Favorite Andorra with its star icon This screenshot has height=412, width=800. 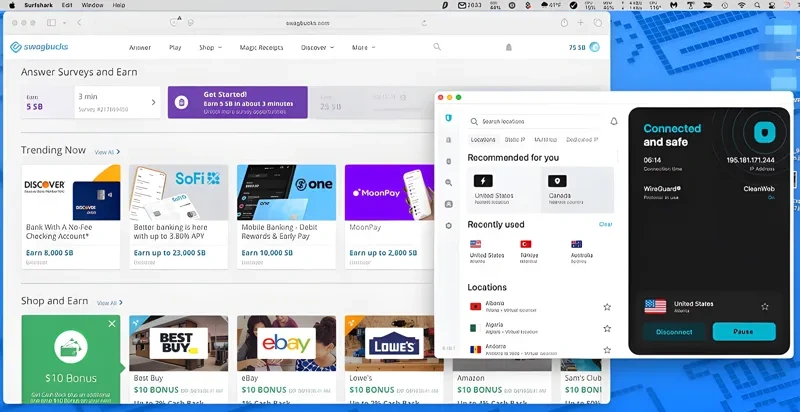pyautogui.click(x=607, y=350)
